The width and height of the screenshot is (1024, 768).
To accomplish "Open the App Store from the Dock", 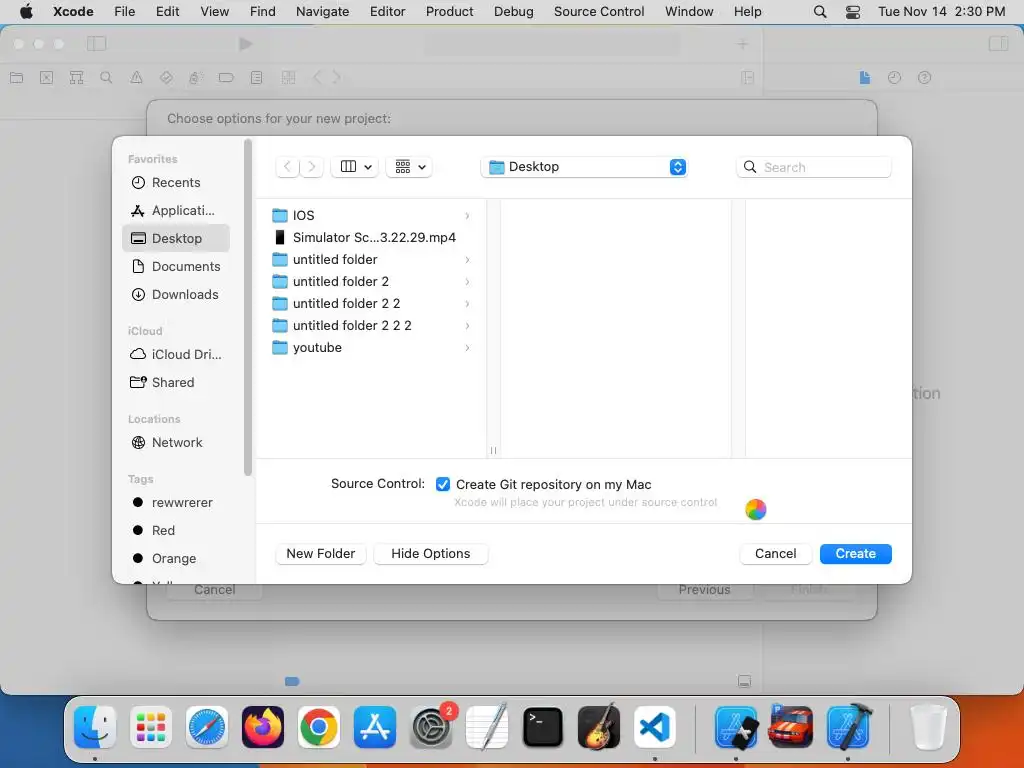I will point(375,727).
